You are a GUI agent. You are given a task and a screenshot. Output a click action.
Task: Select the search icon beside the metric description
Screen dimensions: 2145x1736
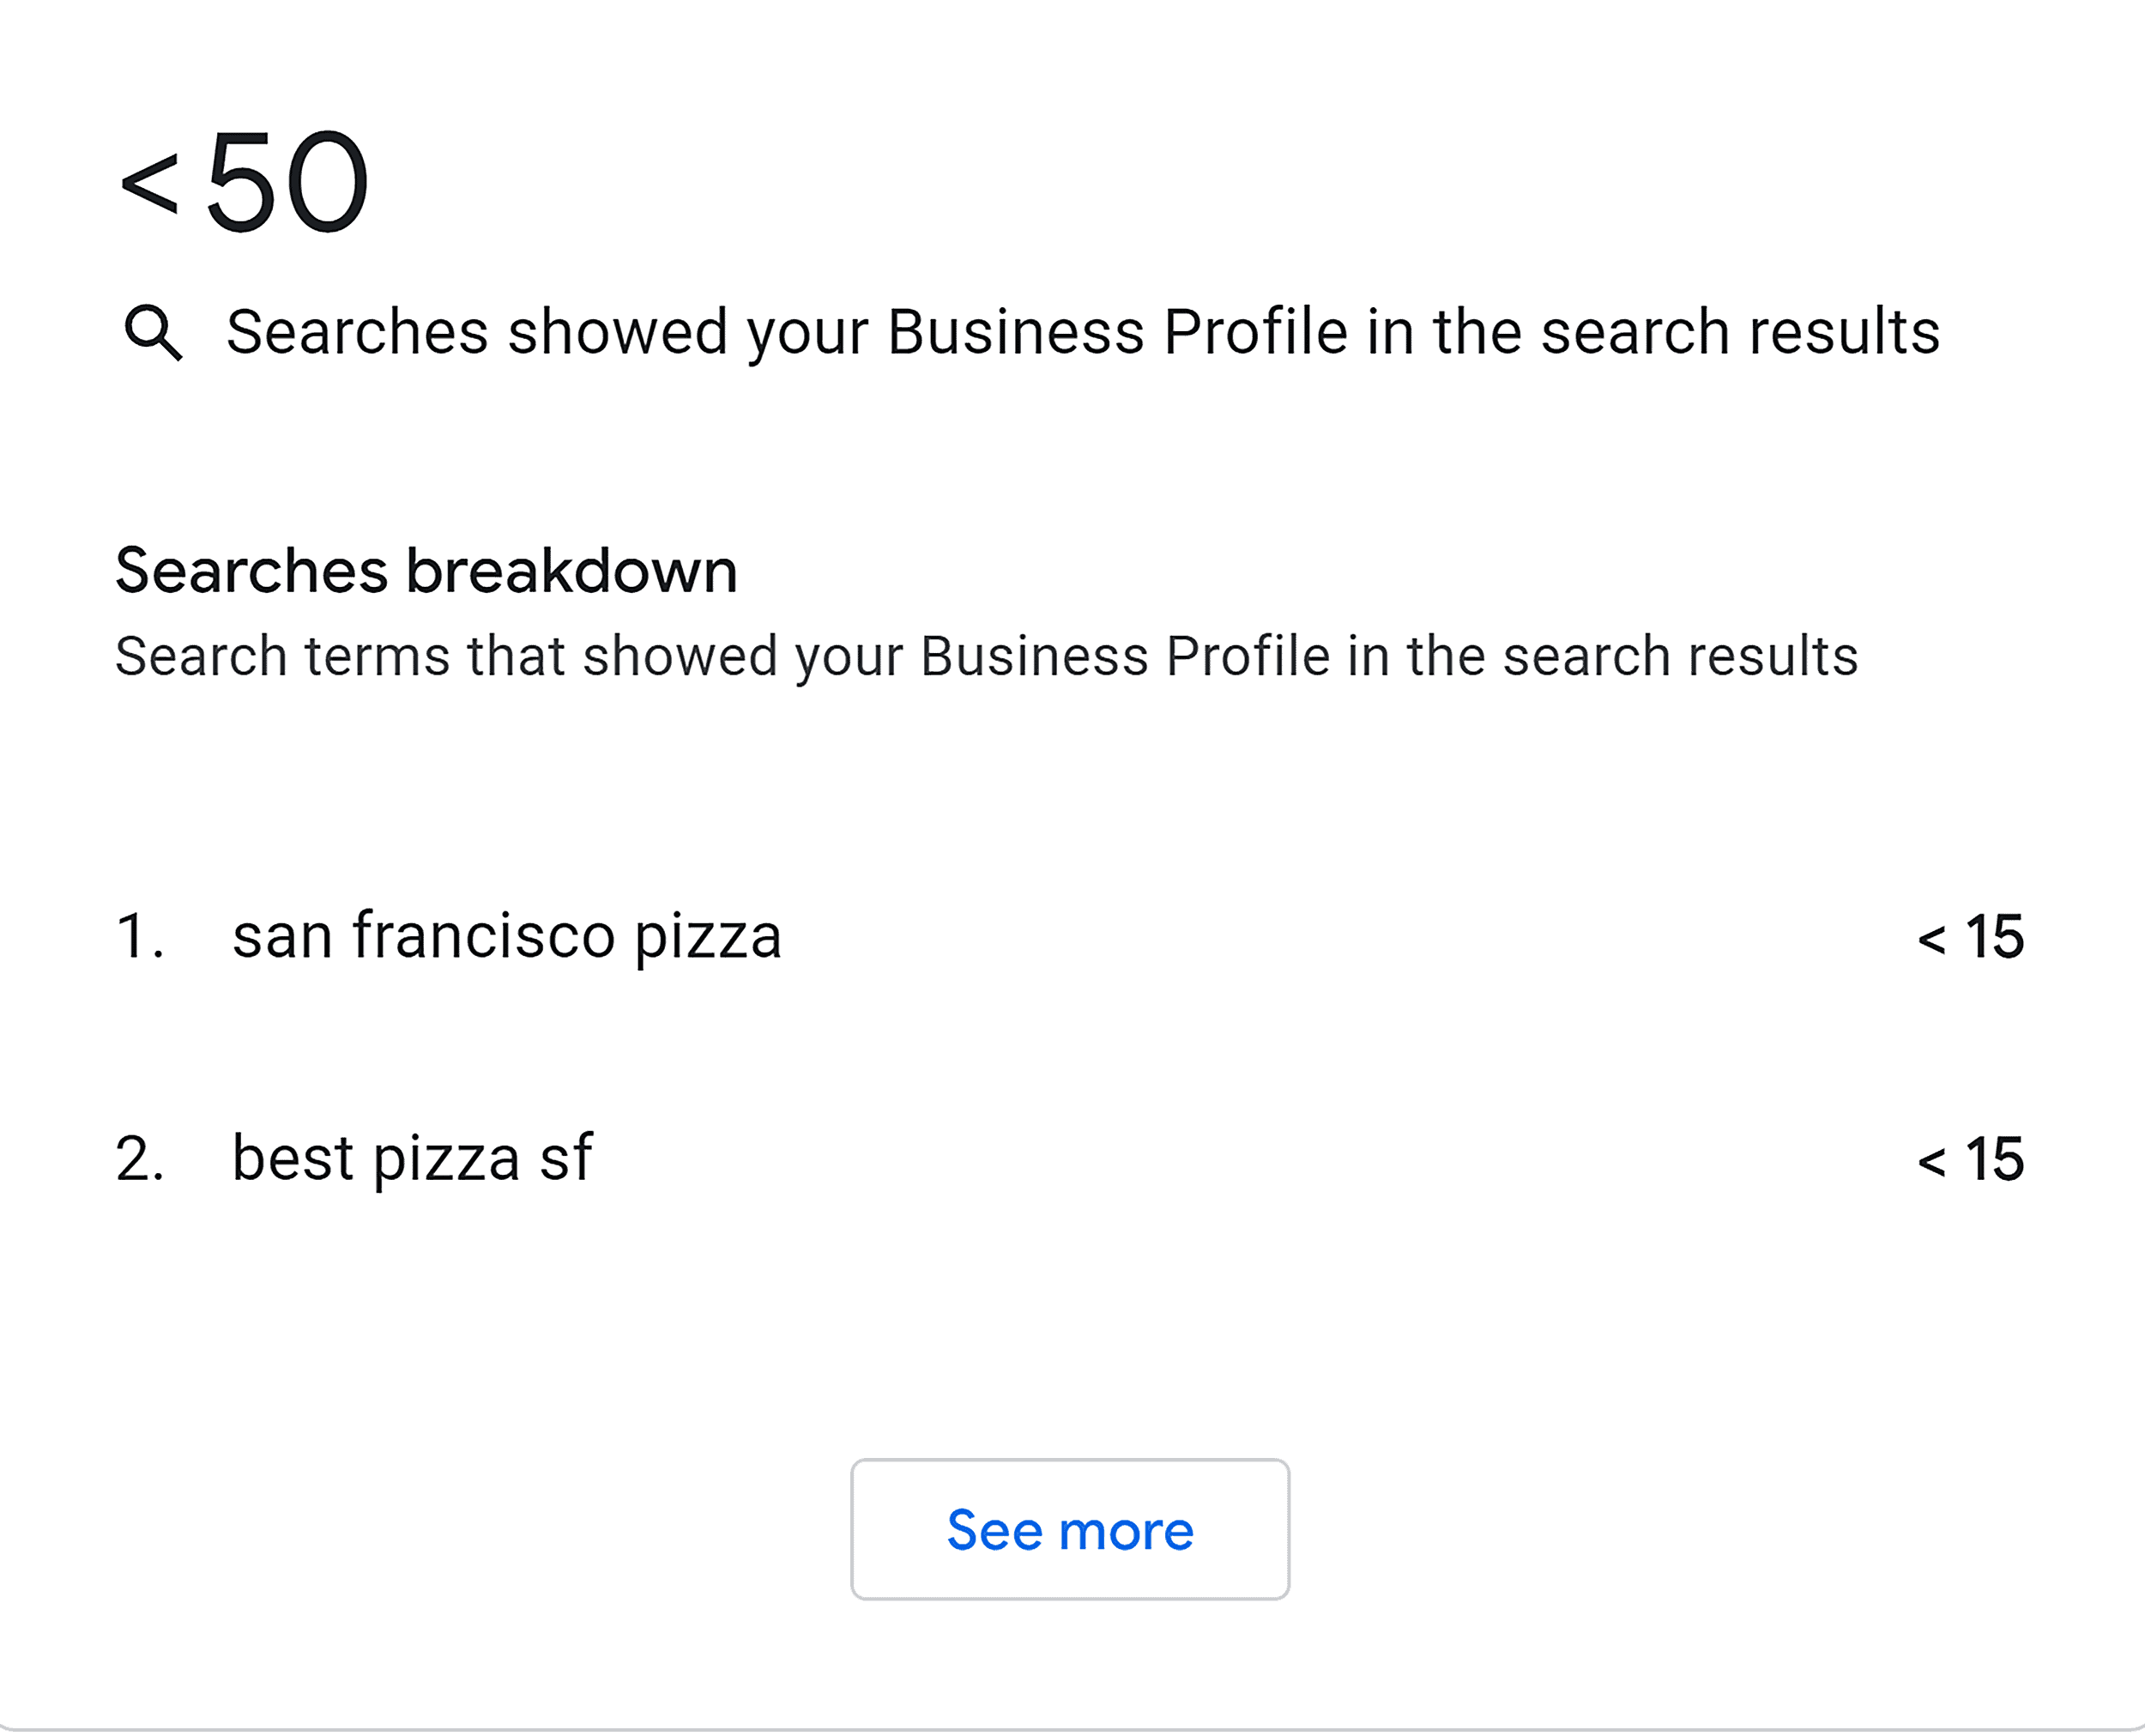[x=155, y=334]
